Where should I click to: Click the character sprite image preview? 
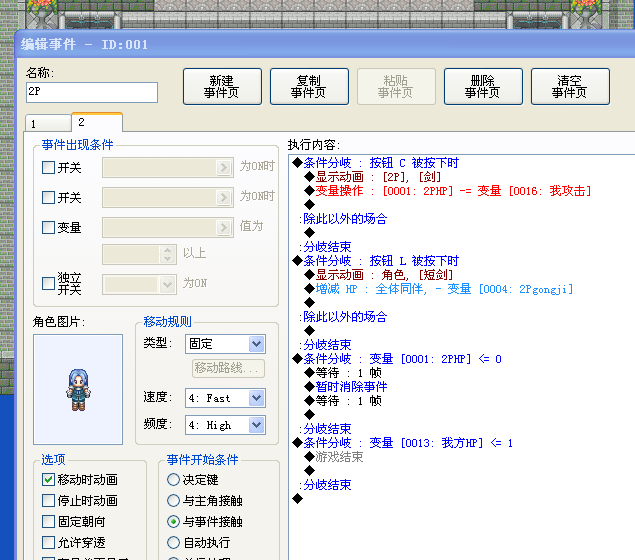78,389
